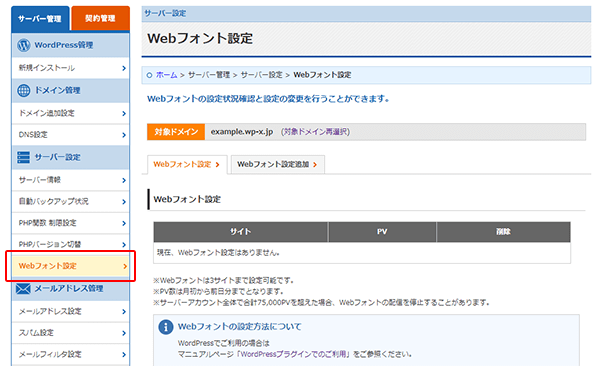600x366 pixels.
Task: Click the PV table column header
Action: (382, 232)
